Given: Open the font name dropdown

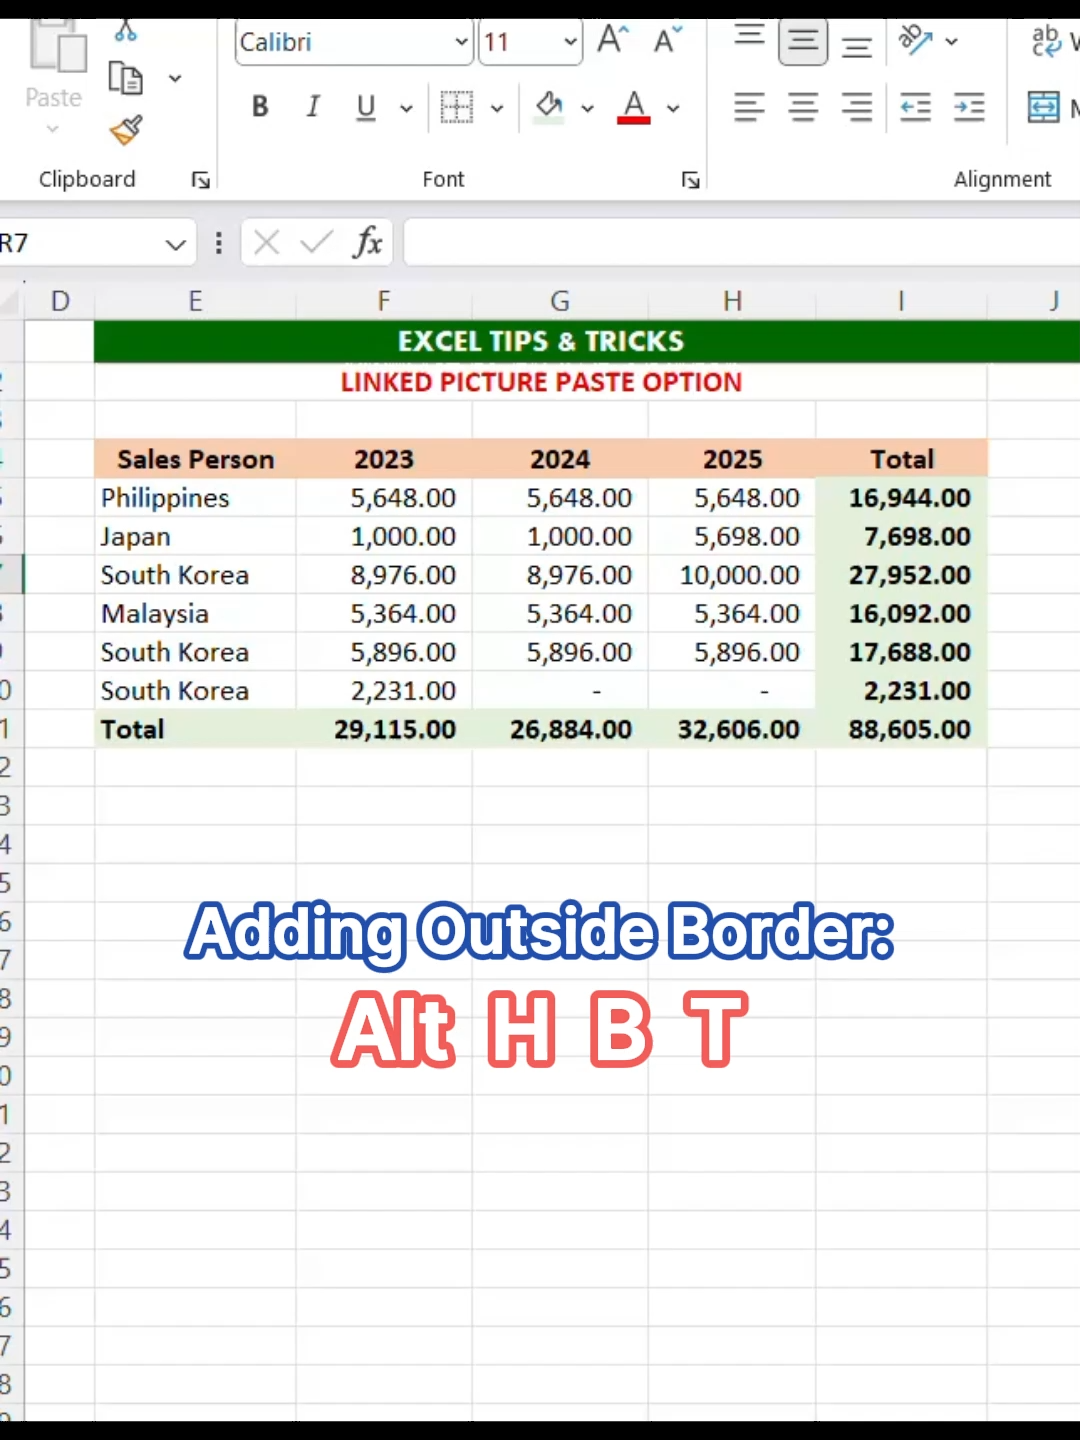Looking at the screenshot, I should 460,42.
